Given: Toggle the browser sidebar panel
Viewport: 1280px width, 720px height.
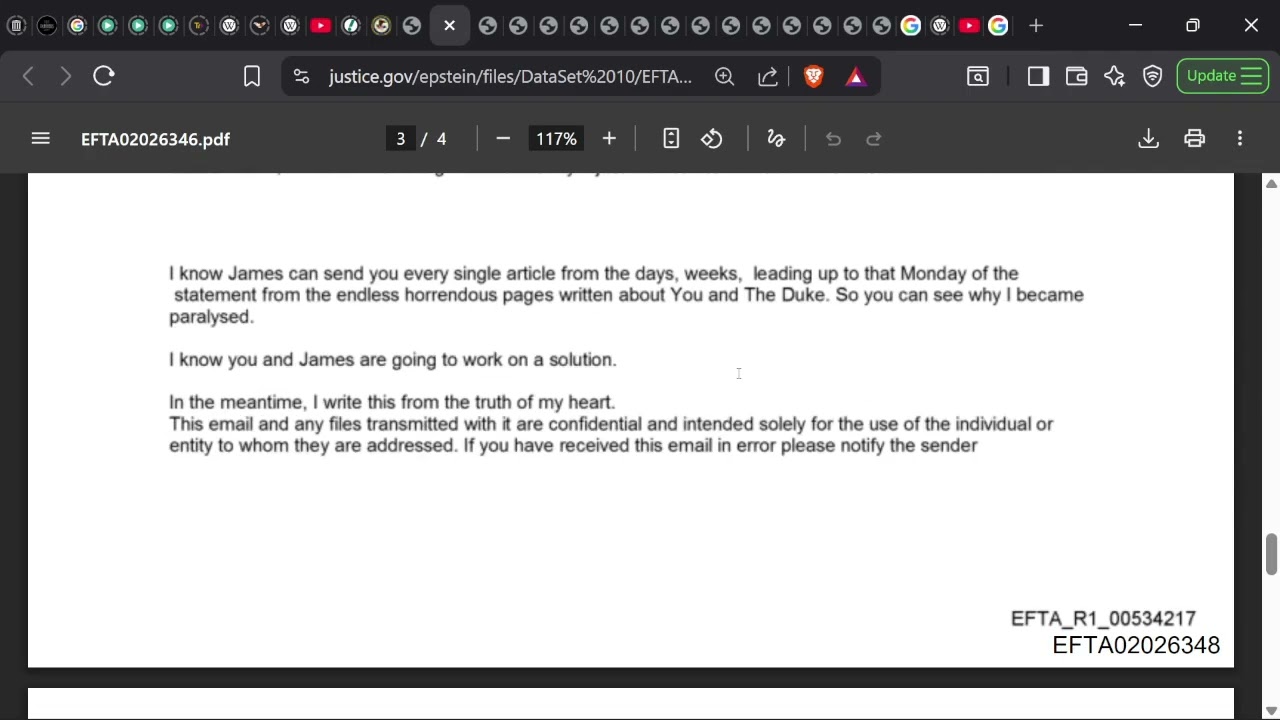Looking at the screenshot, I should 1038,76.
